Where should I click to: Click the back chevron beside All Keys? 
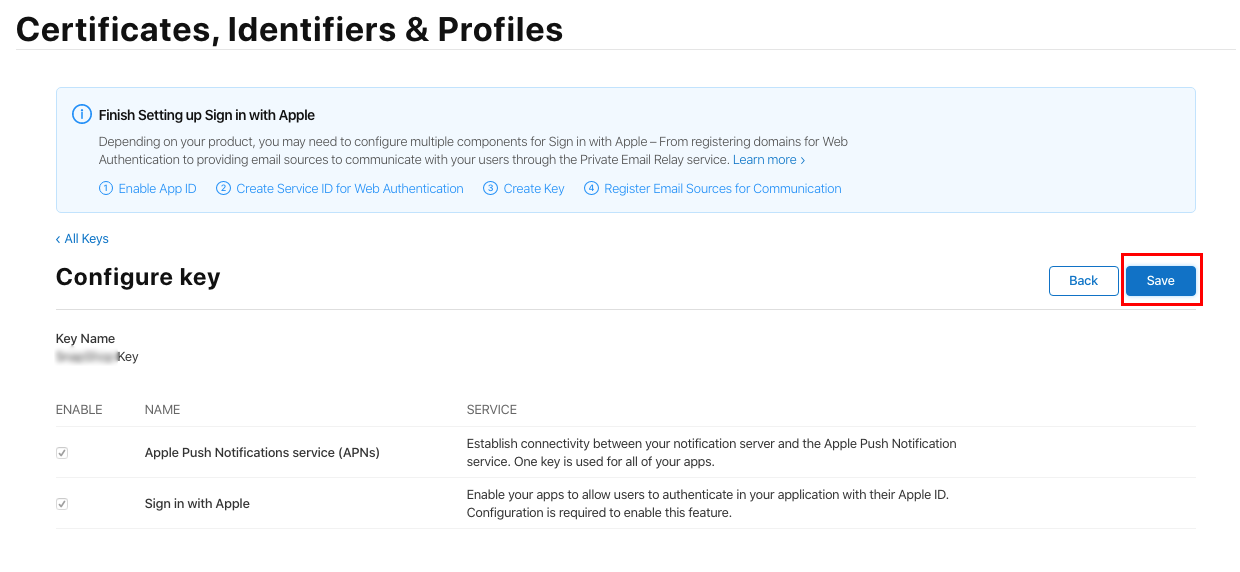(58, 239)
